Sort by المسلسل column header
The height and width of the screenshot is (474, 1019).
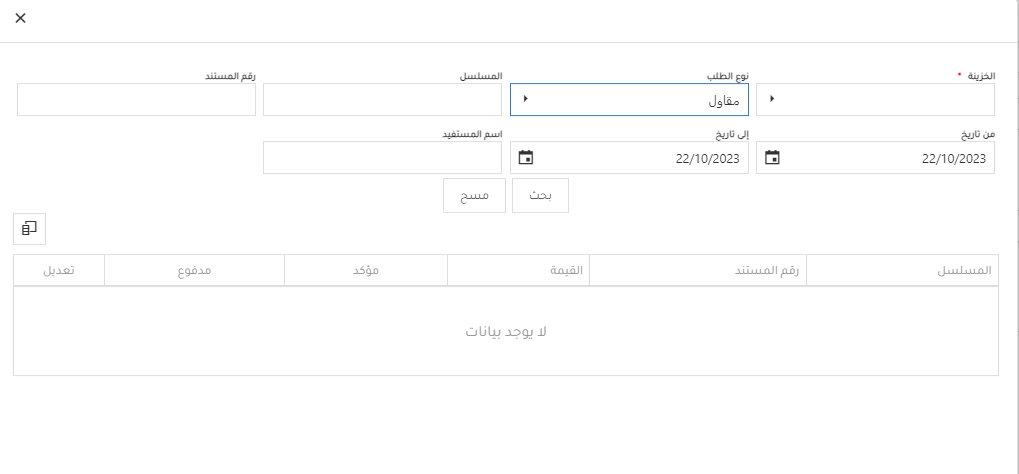point(902,271)
